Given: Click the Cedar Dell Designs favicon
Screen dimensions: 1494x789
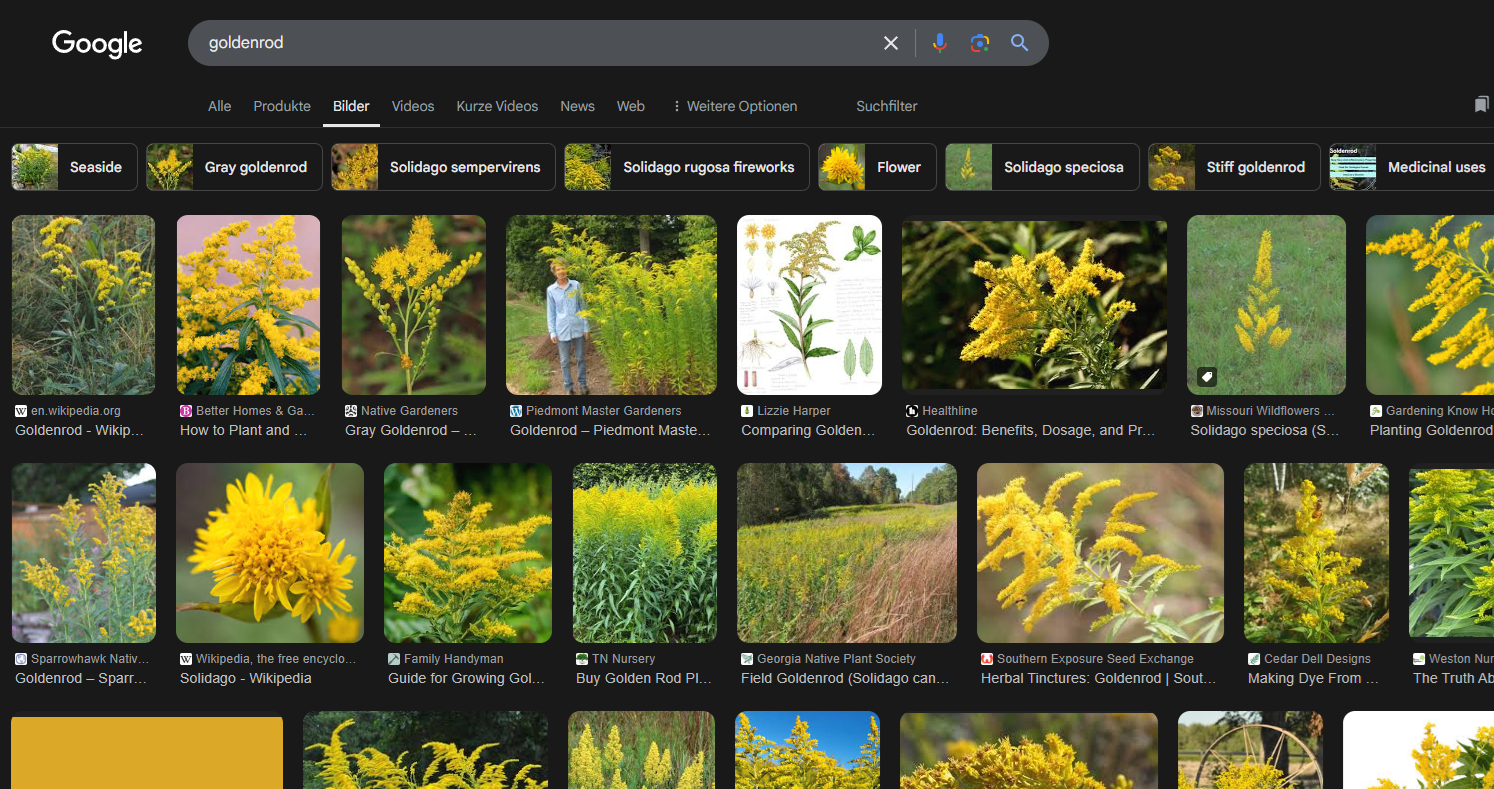Looking at the screenshot, I should point(1254,659).
